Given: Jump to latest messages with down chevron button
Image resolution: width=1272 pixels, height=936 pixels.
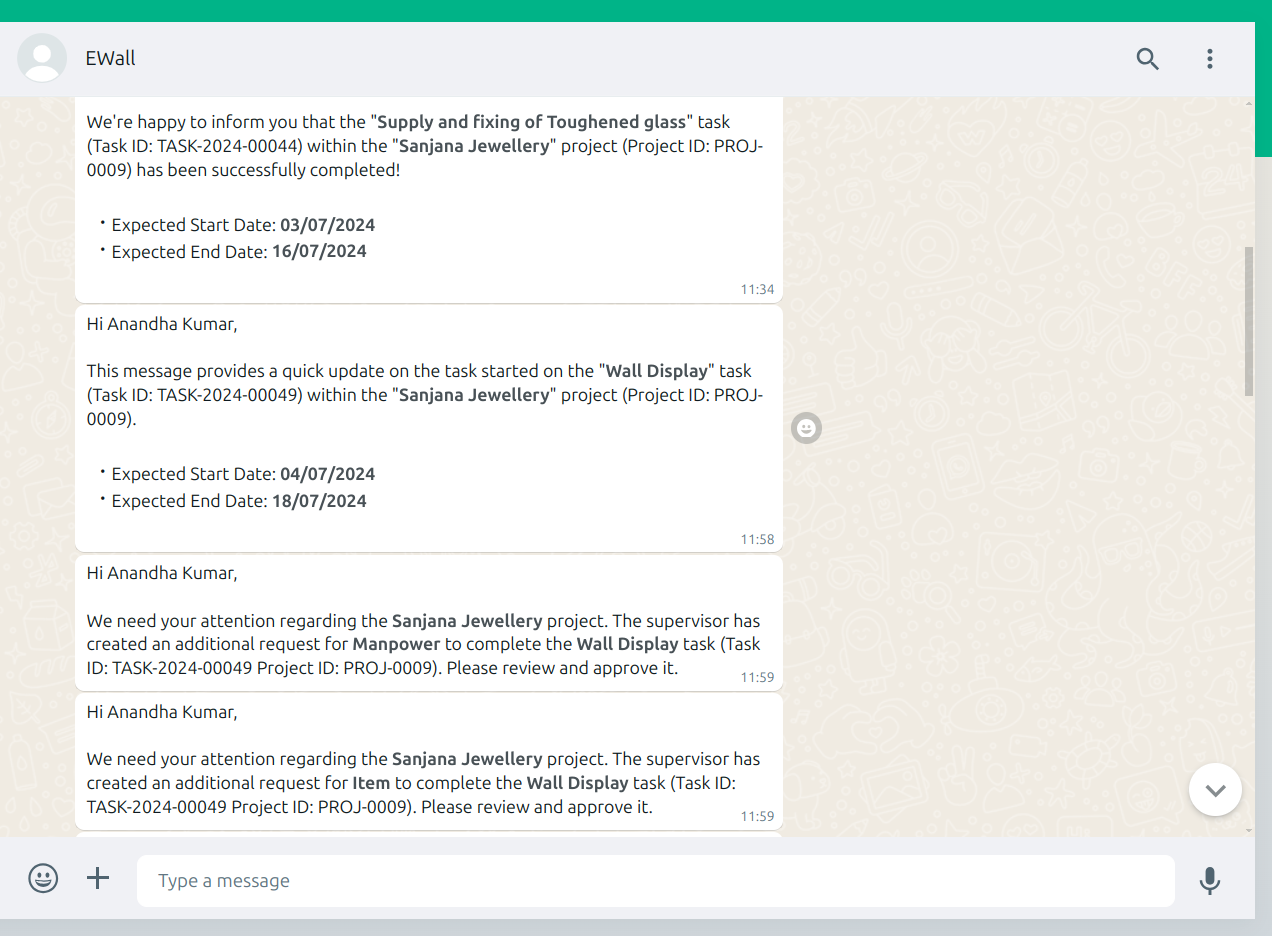Looking at the screenshot, I should coord(1215,790).
